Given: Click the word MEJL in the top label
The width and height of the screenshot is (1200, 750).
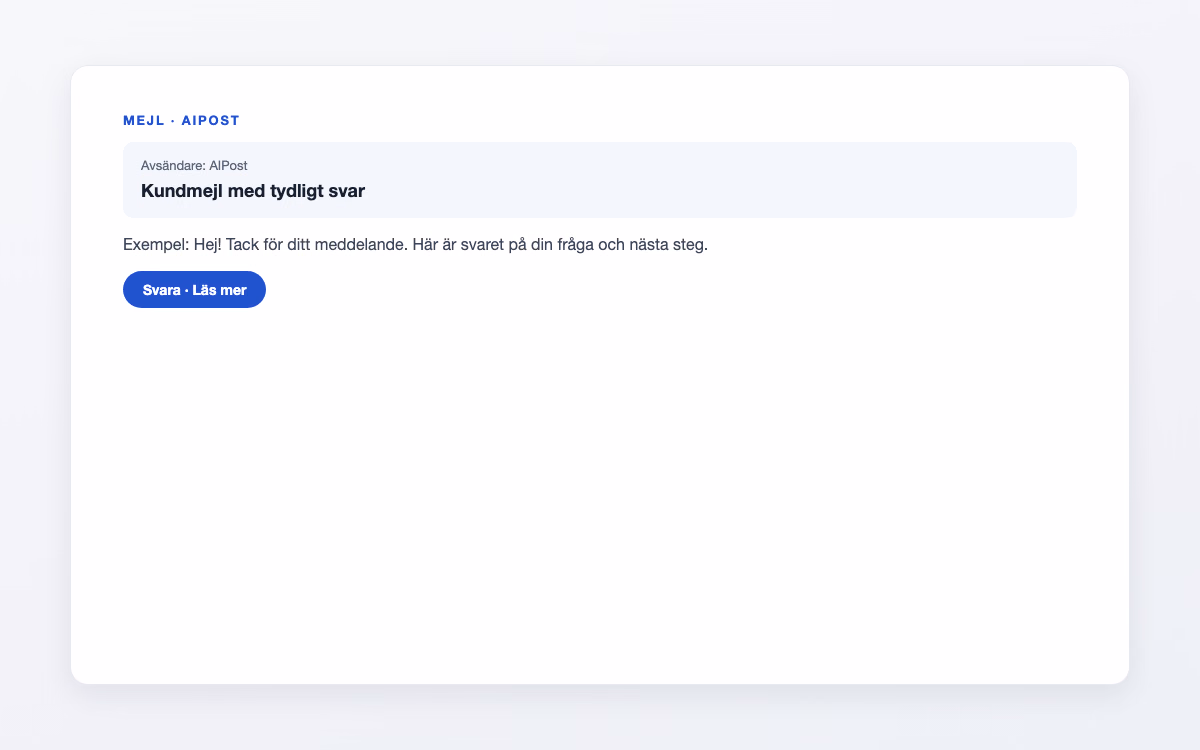Looking at the screenshot, I should (143, 120).
